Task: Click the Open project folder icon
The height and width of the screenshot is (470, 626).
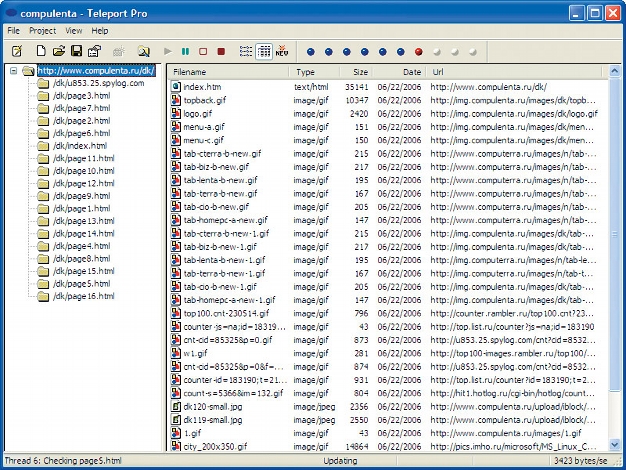Action: click(58, 50)
